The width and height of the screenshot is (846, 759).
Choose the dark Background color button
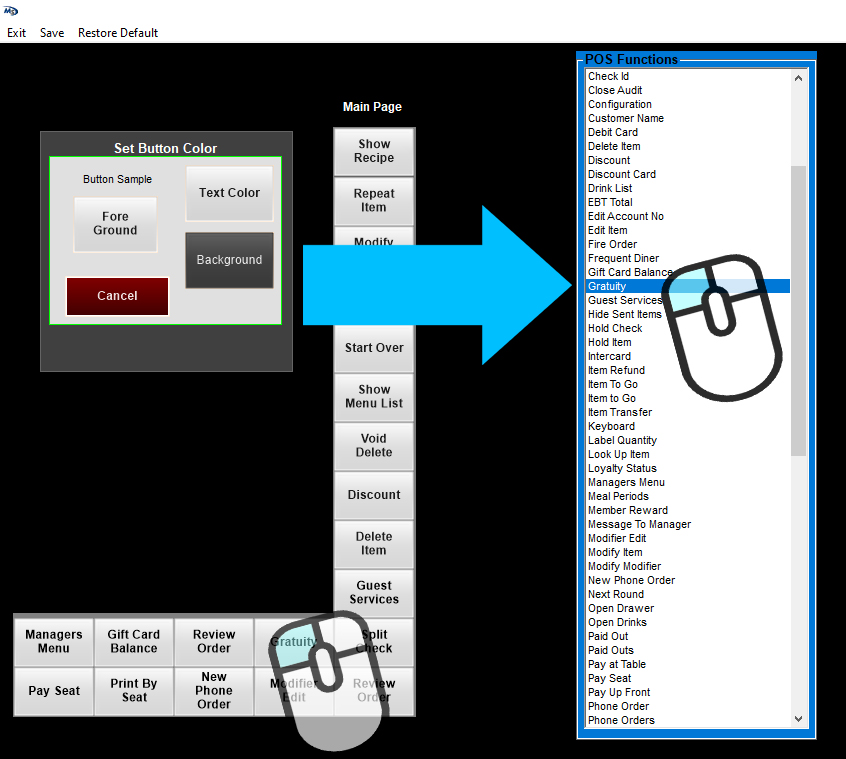[x=229, y=260]
